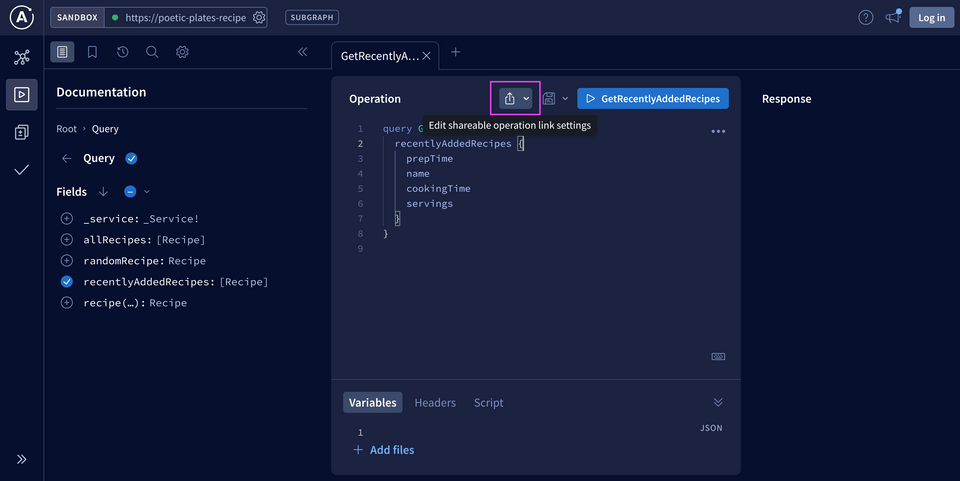Open keyboard shortcuts icon in editor

(x=718, y=357)
